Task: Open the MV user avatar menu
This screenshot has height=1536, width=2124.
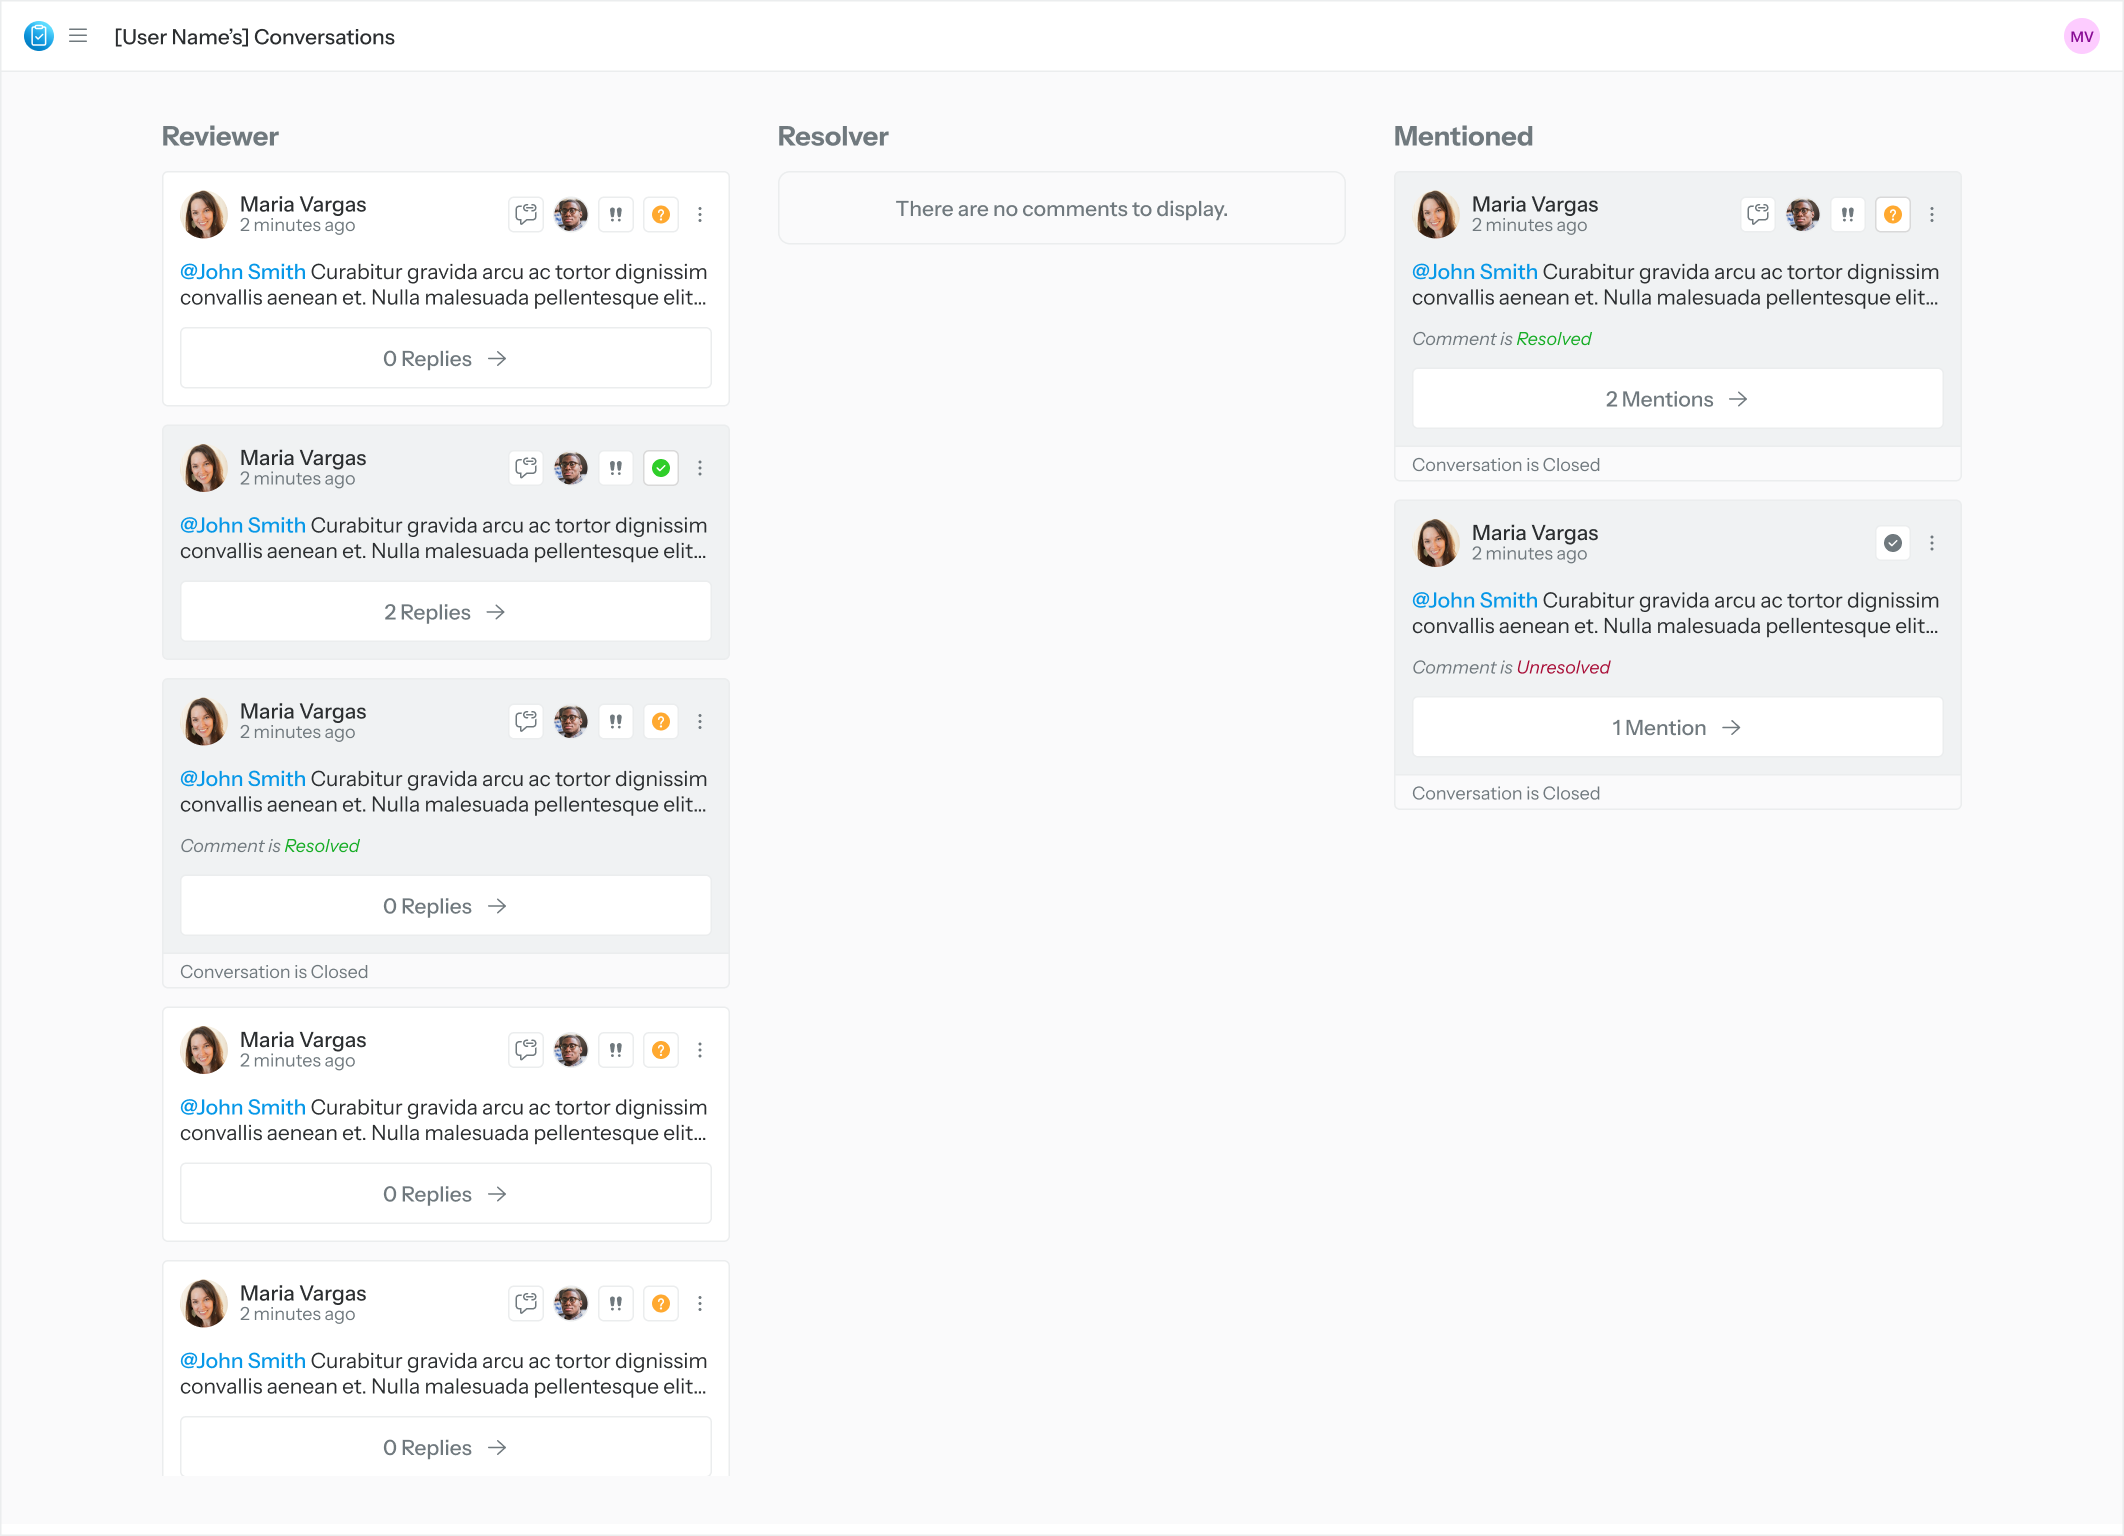Action: click(2081, 37)
